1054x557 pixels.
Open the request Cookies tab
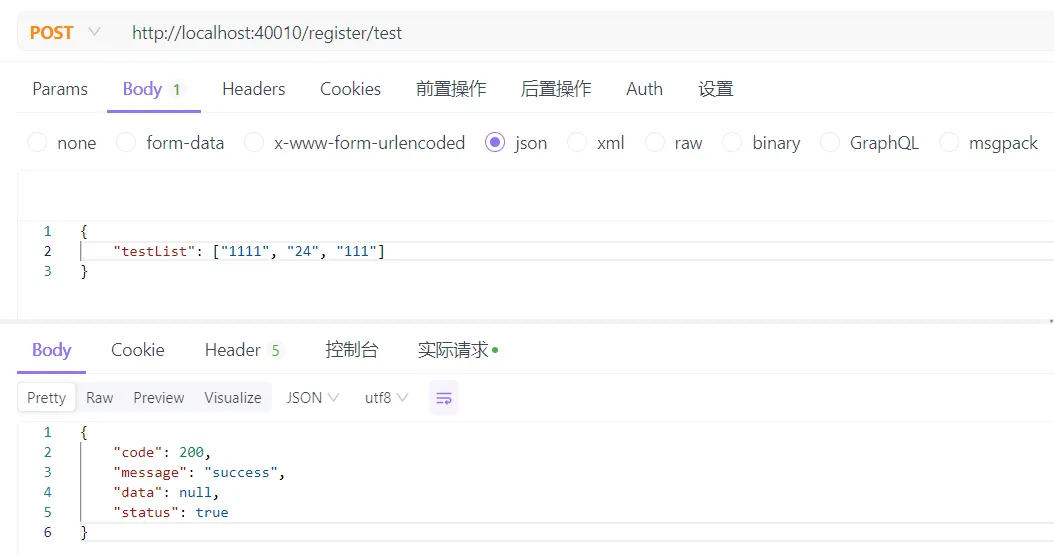[350, 89]
